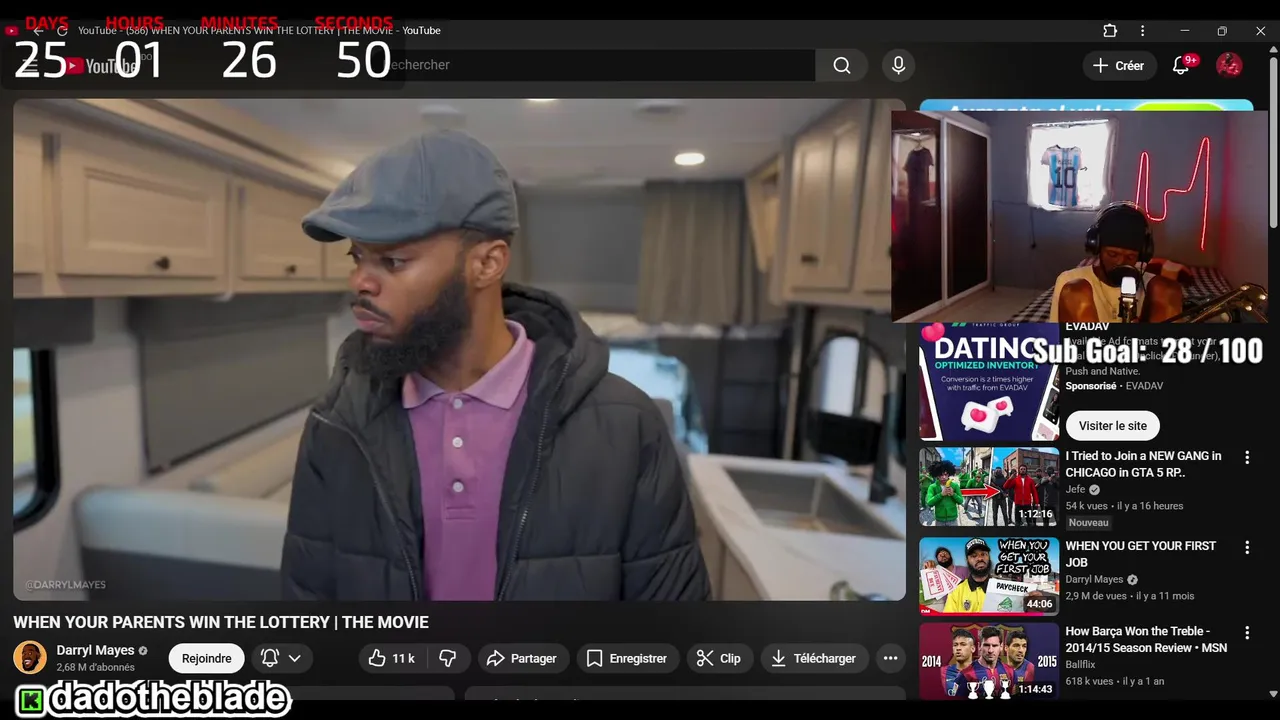Click the video title WHEN YOUR PARENTS WIN THE LOTTERY
This screenshot has height=720, width=1280.
click(x=221, y=622)
